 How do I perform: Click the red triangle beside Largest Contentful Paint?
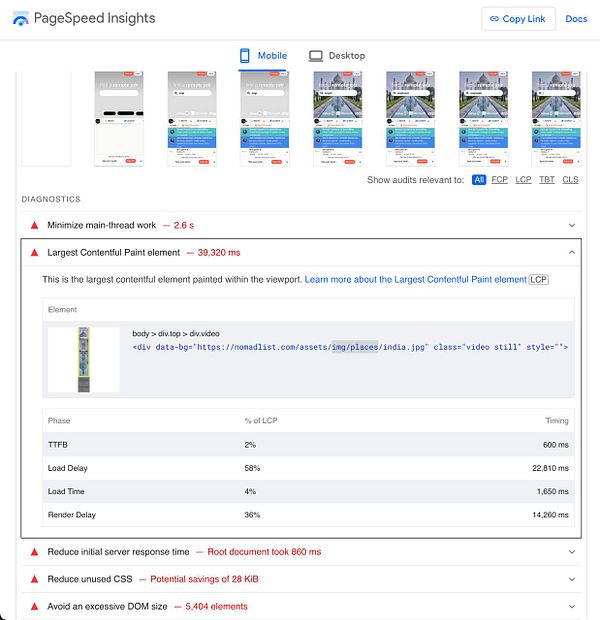[35, 252]
